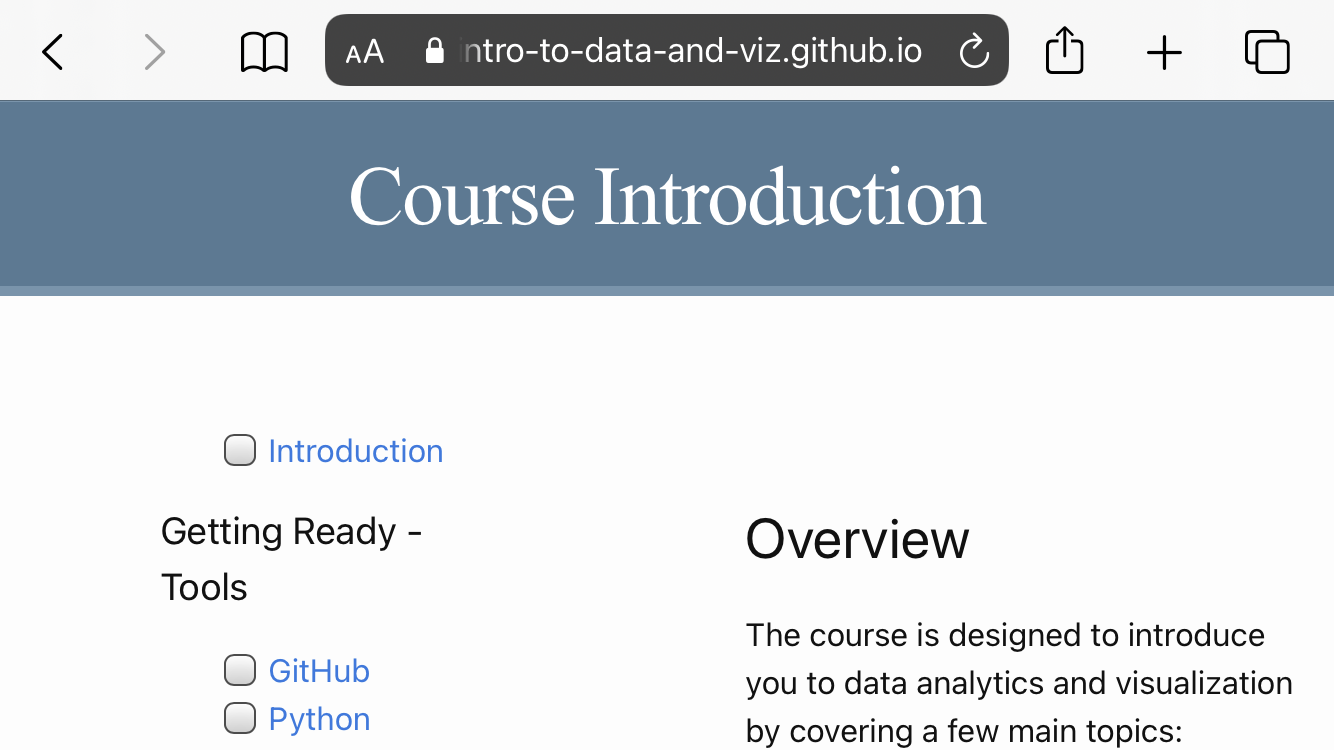Open the Introduction link
The height and width of the screenshot is (750, 1334).
(x=356, y=451)
